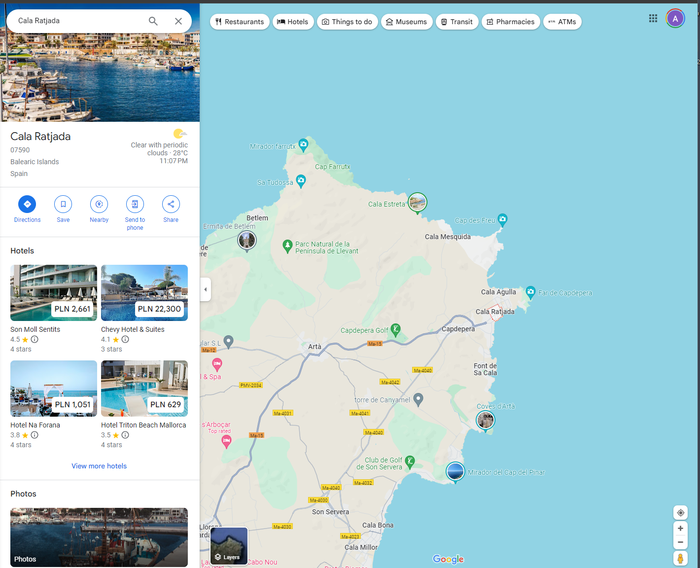Image resolution: width=700 pixels, height=568 pixels.
Task: Click PLN 629 price tag
Action: pos(165,404)
